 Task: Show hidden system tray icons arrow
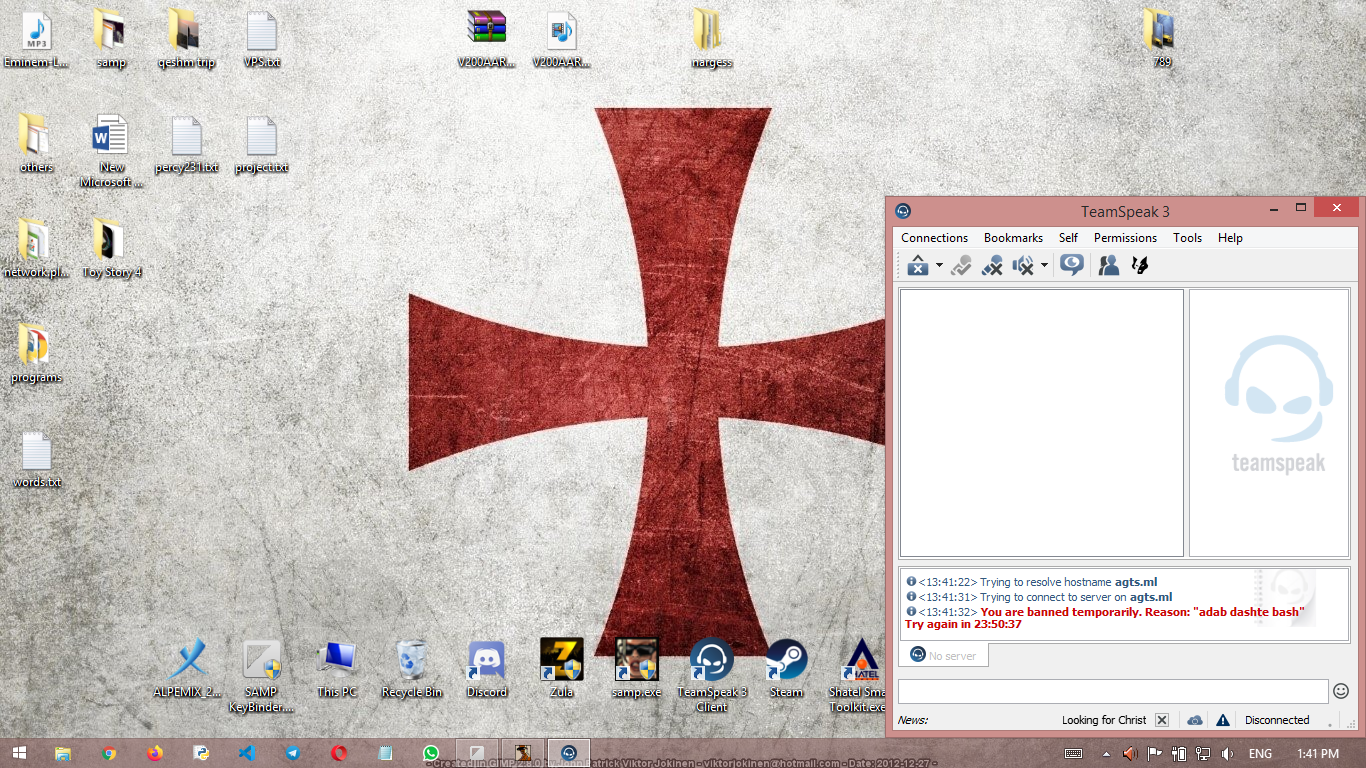[x=1105, y=753]
